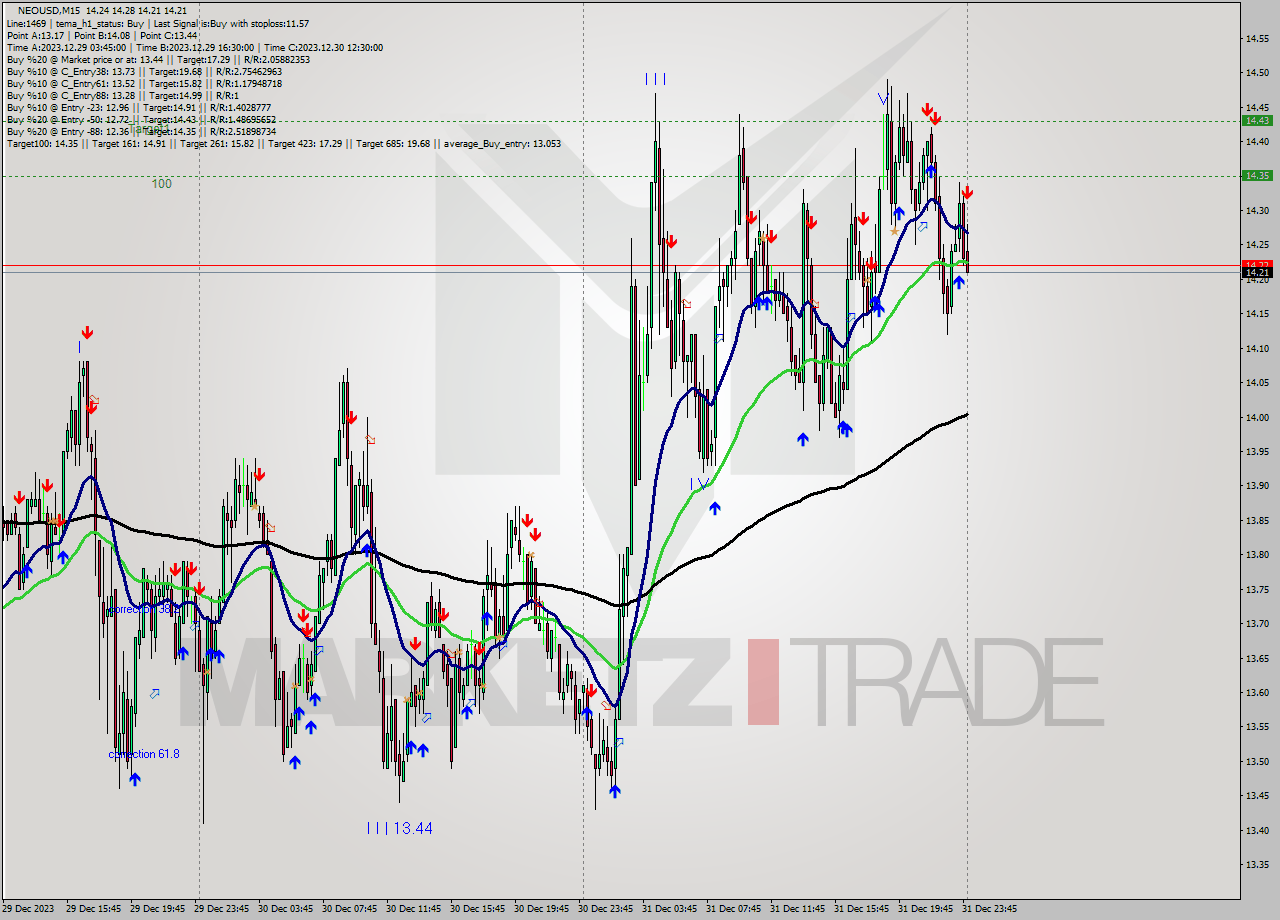Click the current price 14.21 tag
The image size is (1280, 920).
[x=1257, y=272]
